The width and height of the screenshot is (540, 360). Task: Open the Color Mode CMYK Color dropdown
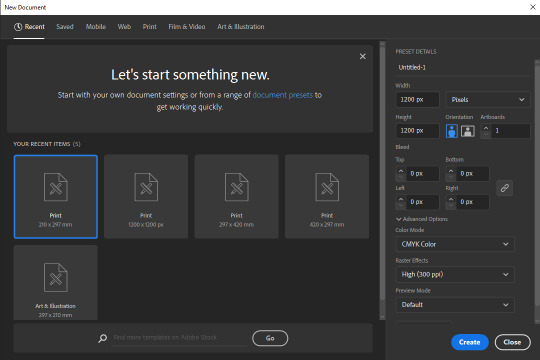coord(455,244)
